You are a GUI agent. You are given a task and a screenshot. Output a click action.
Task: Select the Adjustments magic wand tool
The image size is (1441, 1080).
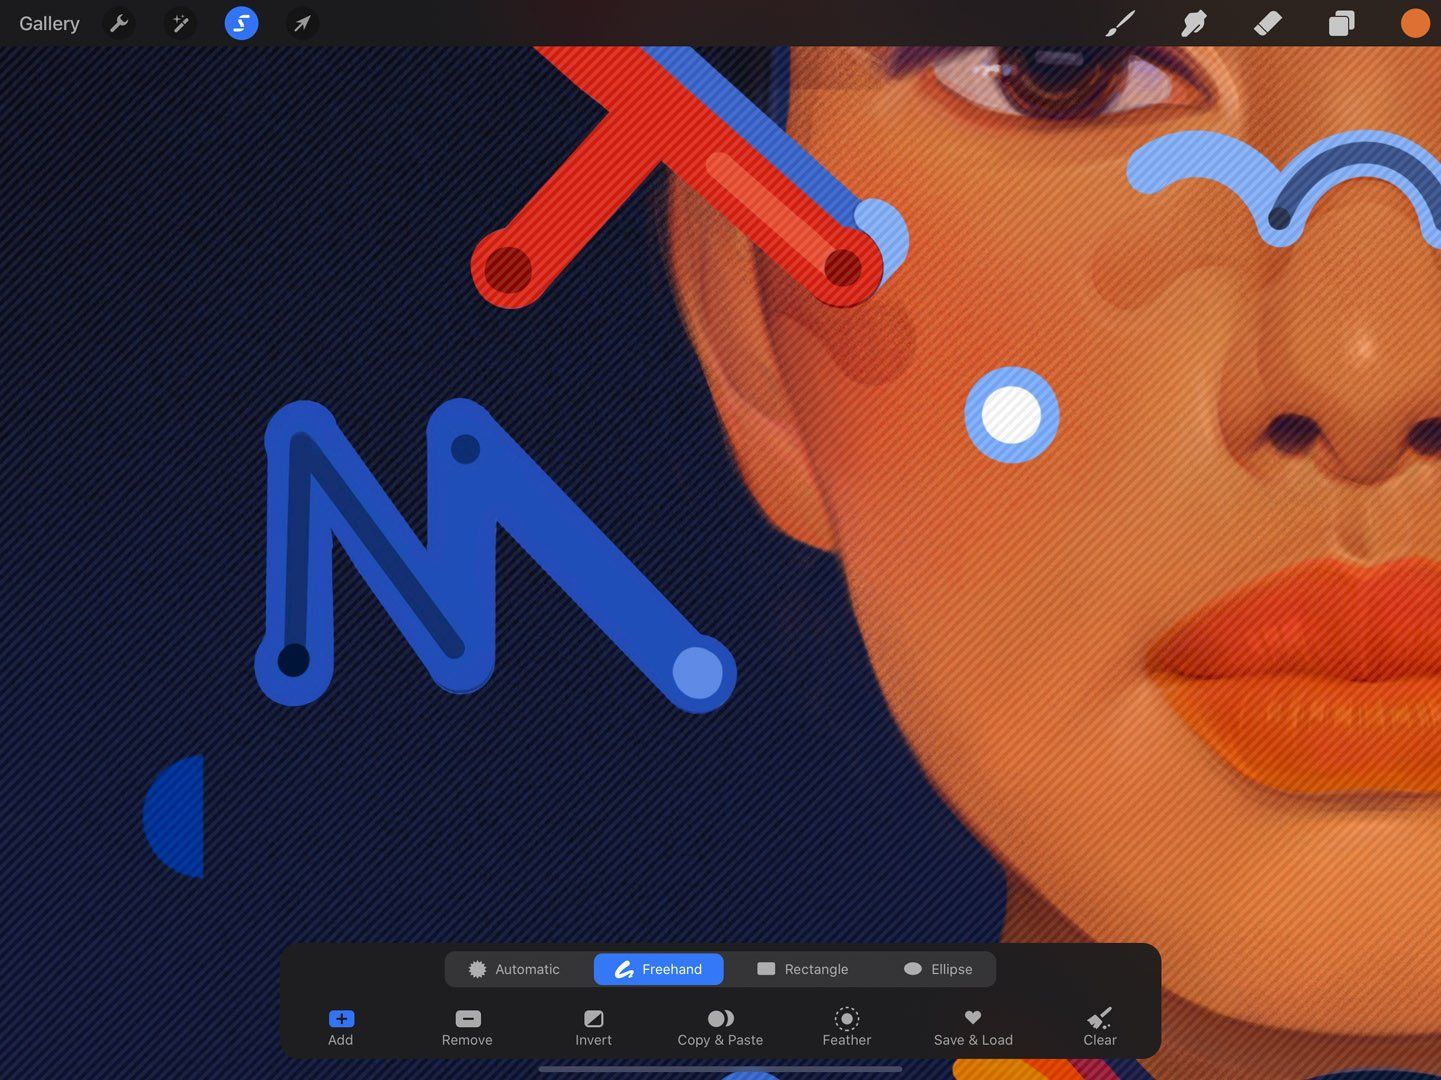pyautogui.click(x=180, y=22)
